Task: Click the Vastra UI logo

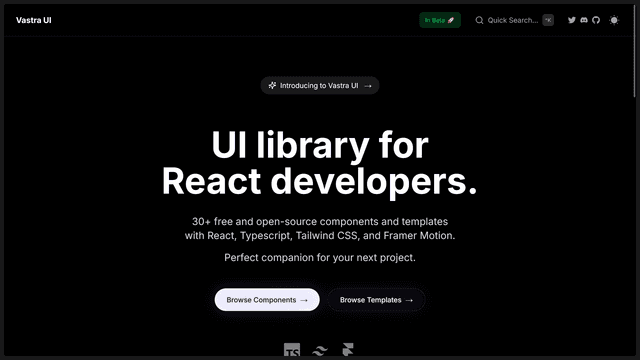Action: [33, 20]
